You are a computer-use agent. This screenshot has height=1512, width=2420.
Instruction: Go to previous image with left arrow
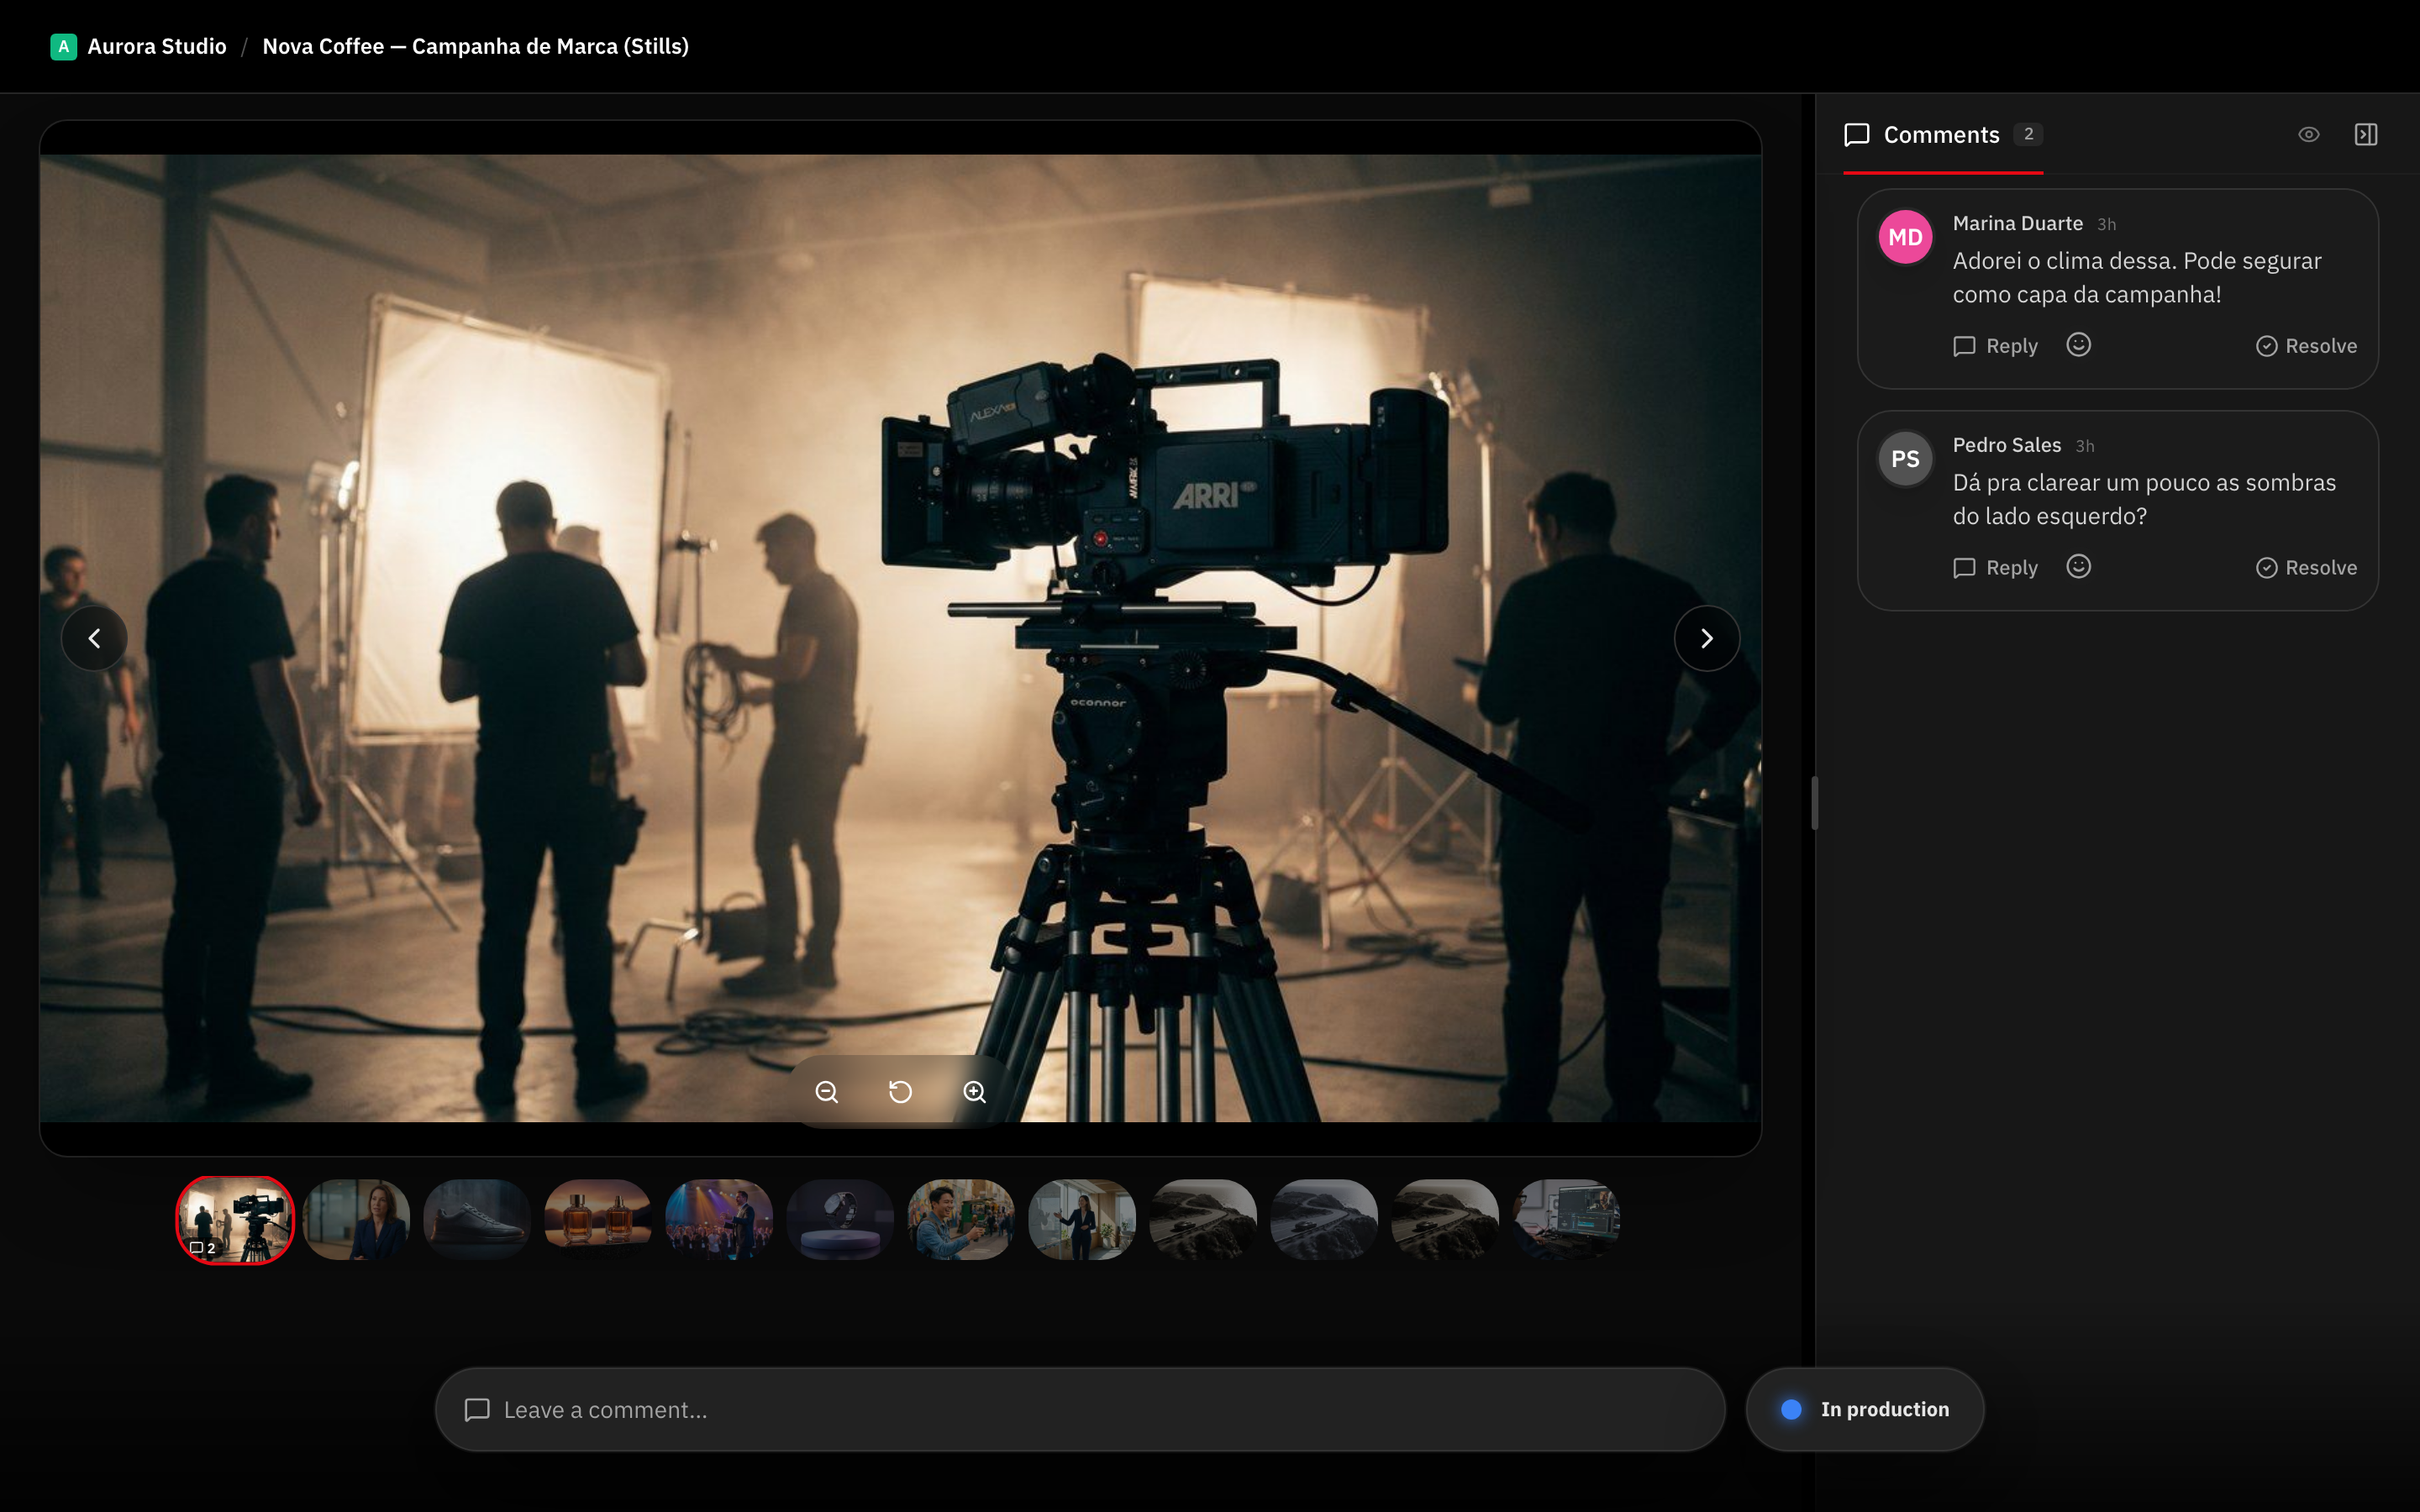click(x=94, y=638)
